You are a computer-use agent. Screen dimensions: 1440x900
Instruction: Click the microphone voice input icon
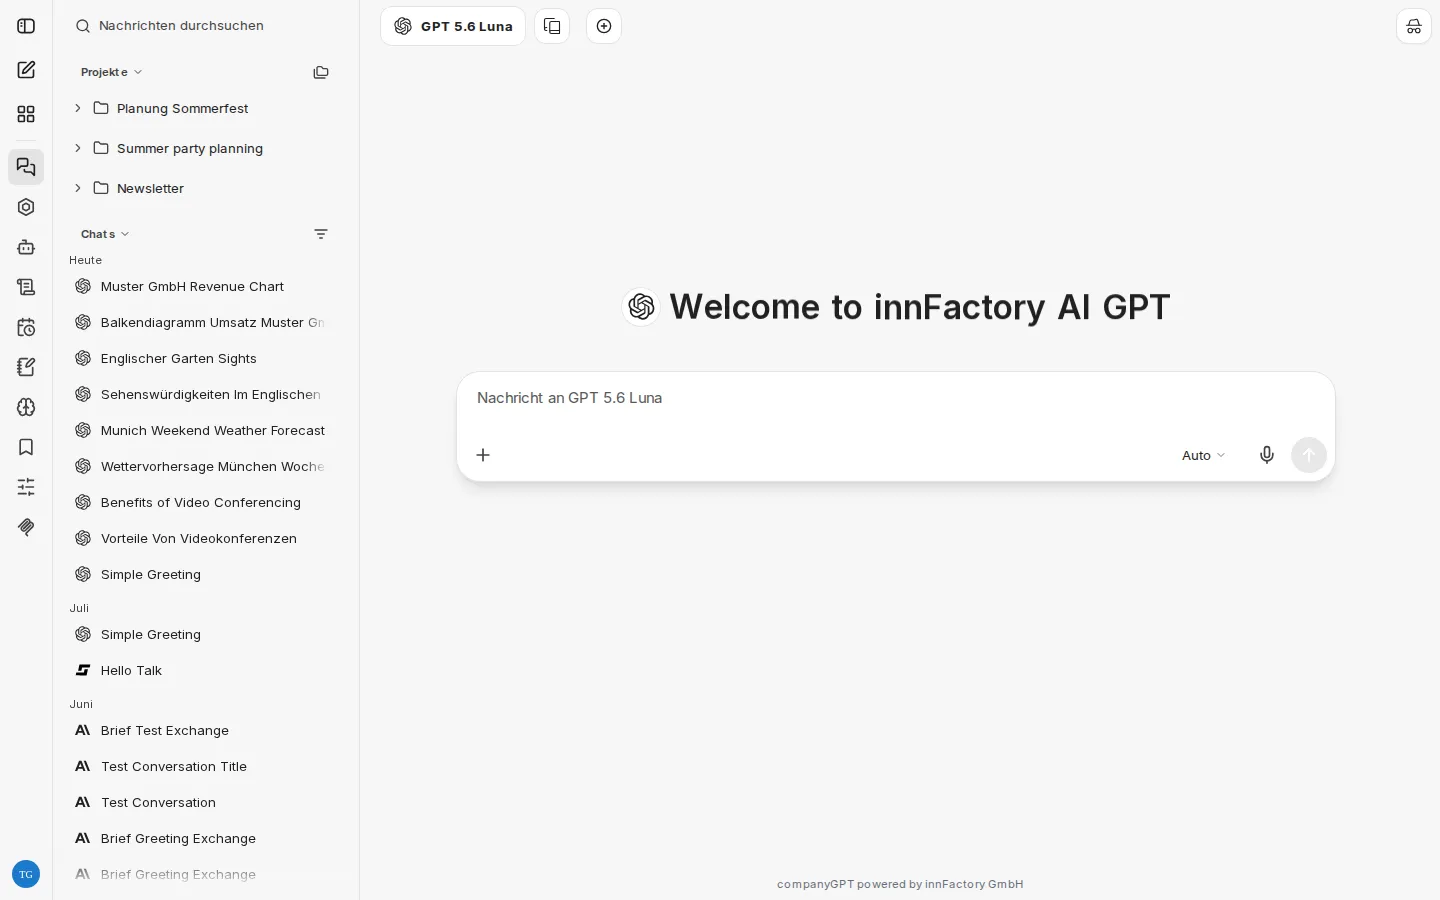click(x=1267, y=455)
